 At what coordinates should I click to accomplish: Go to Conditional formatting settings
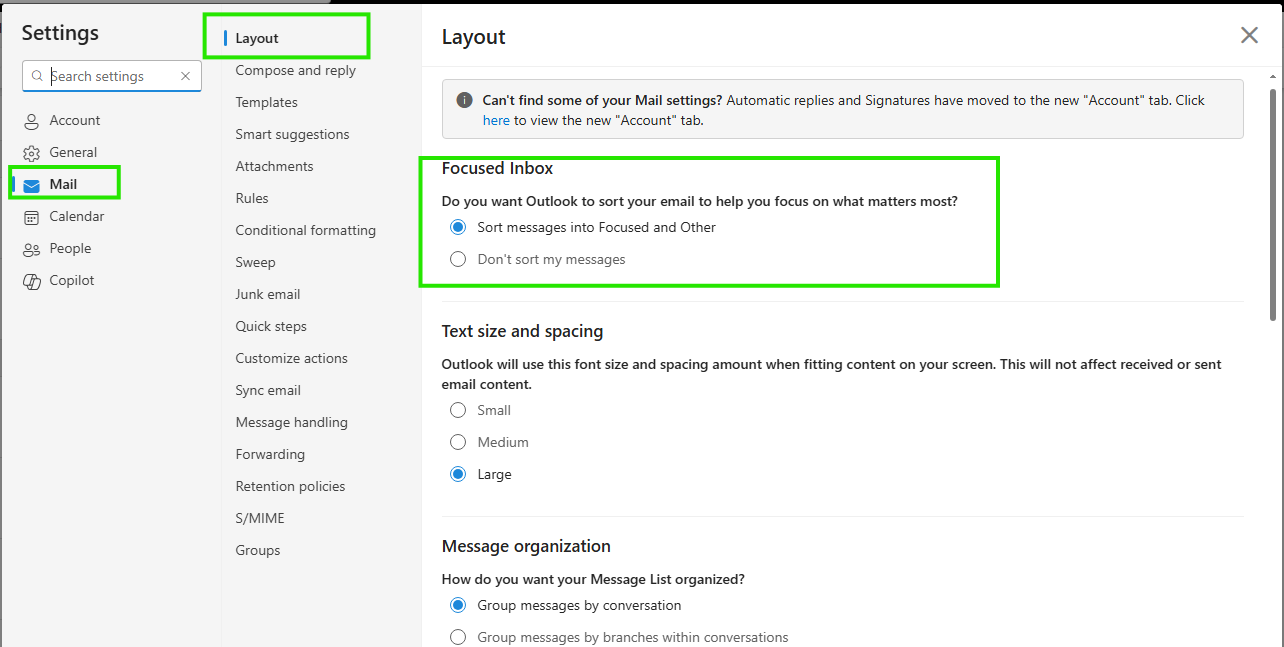pos(305,230)
